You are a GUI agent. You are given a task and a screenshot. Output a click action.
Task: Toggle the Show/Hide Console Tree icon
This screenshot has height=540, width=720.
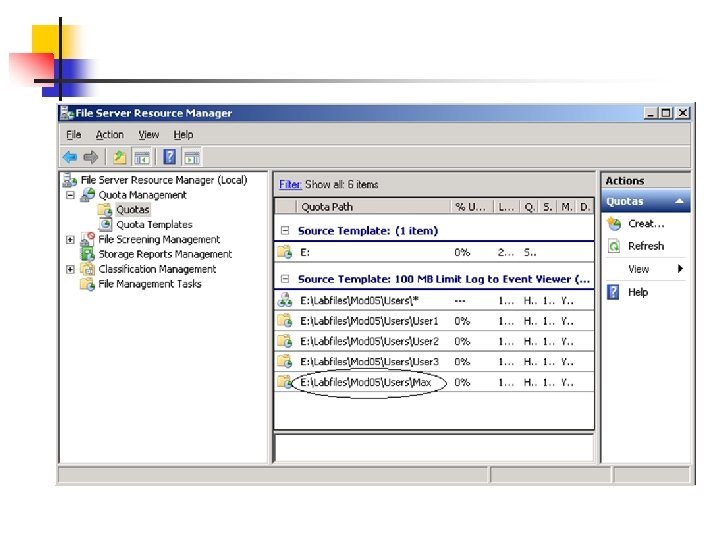[x=141, y=157]
